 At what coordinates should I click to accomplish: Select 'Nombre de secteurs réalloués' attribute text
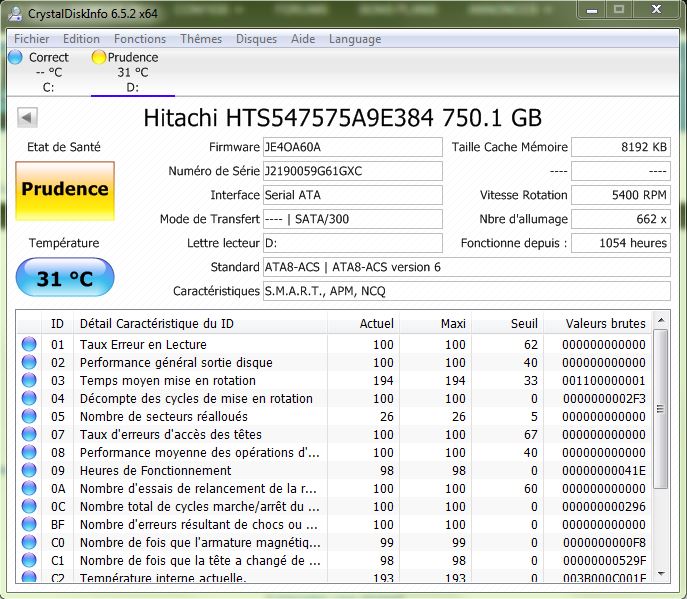pyautogui.click(x=163, y=416)
